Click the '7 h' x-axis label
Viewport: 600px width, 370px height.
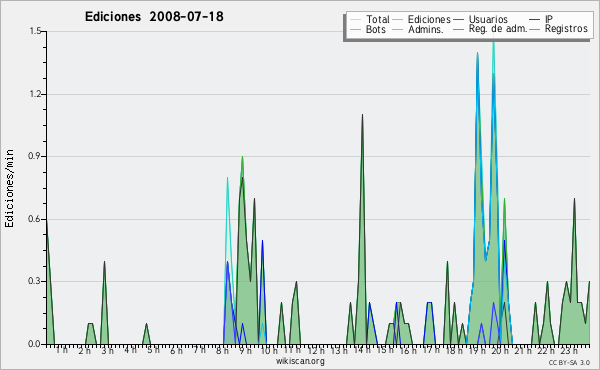point(199,350)
